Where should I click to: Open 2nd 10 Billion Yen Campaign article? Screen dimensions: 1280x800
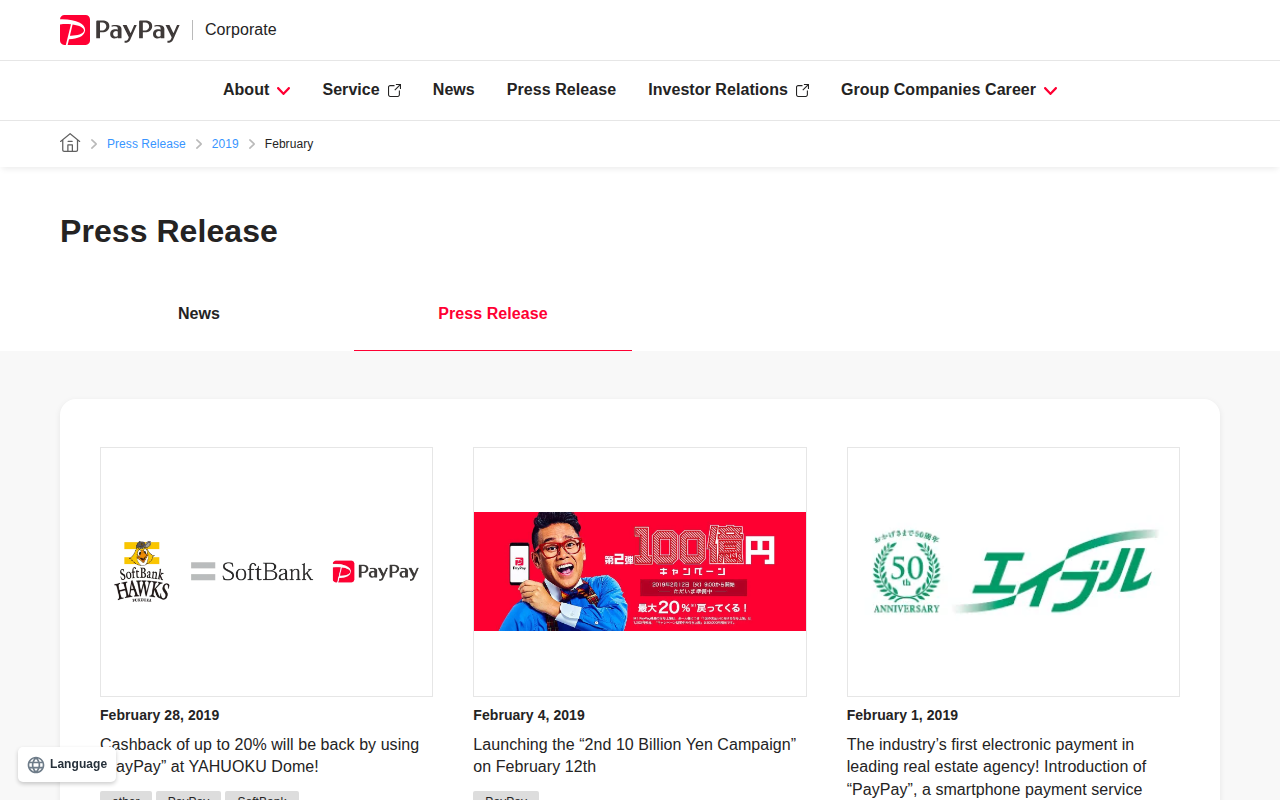click(635, 756)
